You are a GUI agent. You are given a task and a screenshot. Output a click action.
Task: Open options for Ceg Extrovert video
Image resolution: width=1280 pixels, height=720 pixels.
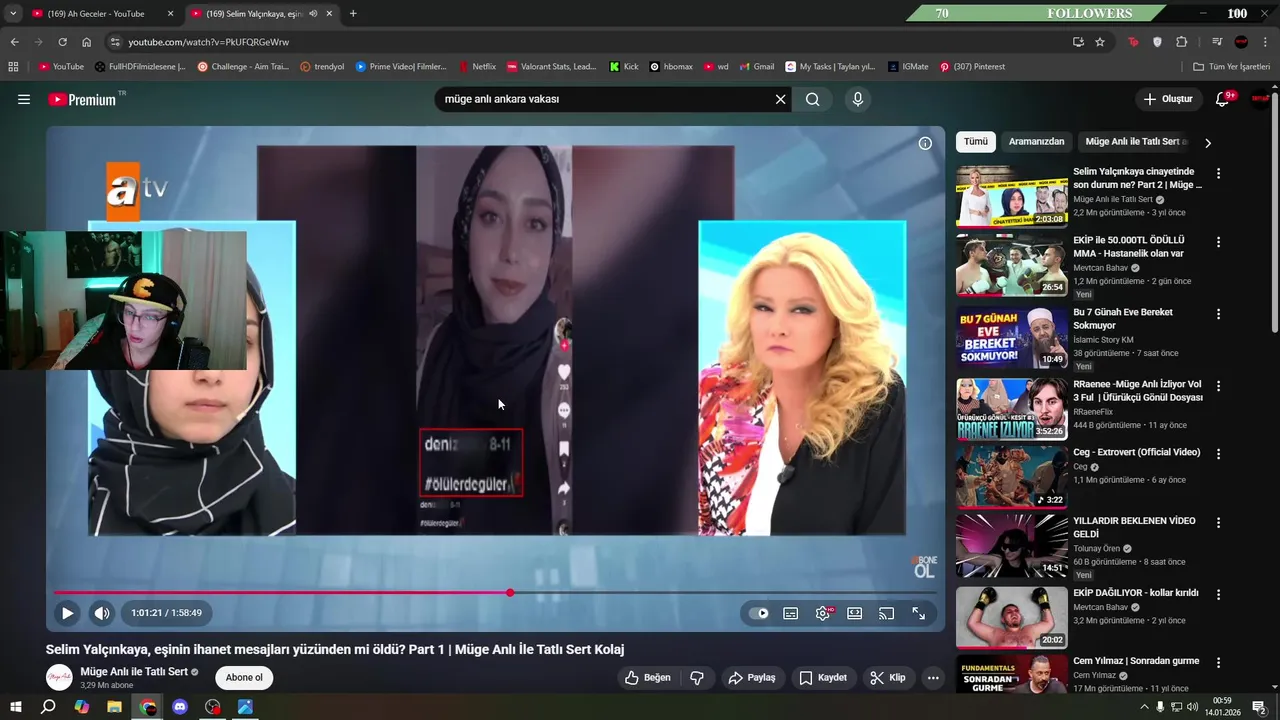(x=1218, y=454)
